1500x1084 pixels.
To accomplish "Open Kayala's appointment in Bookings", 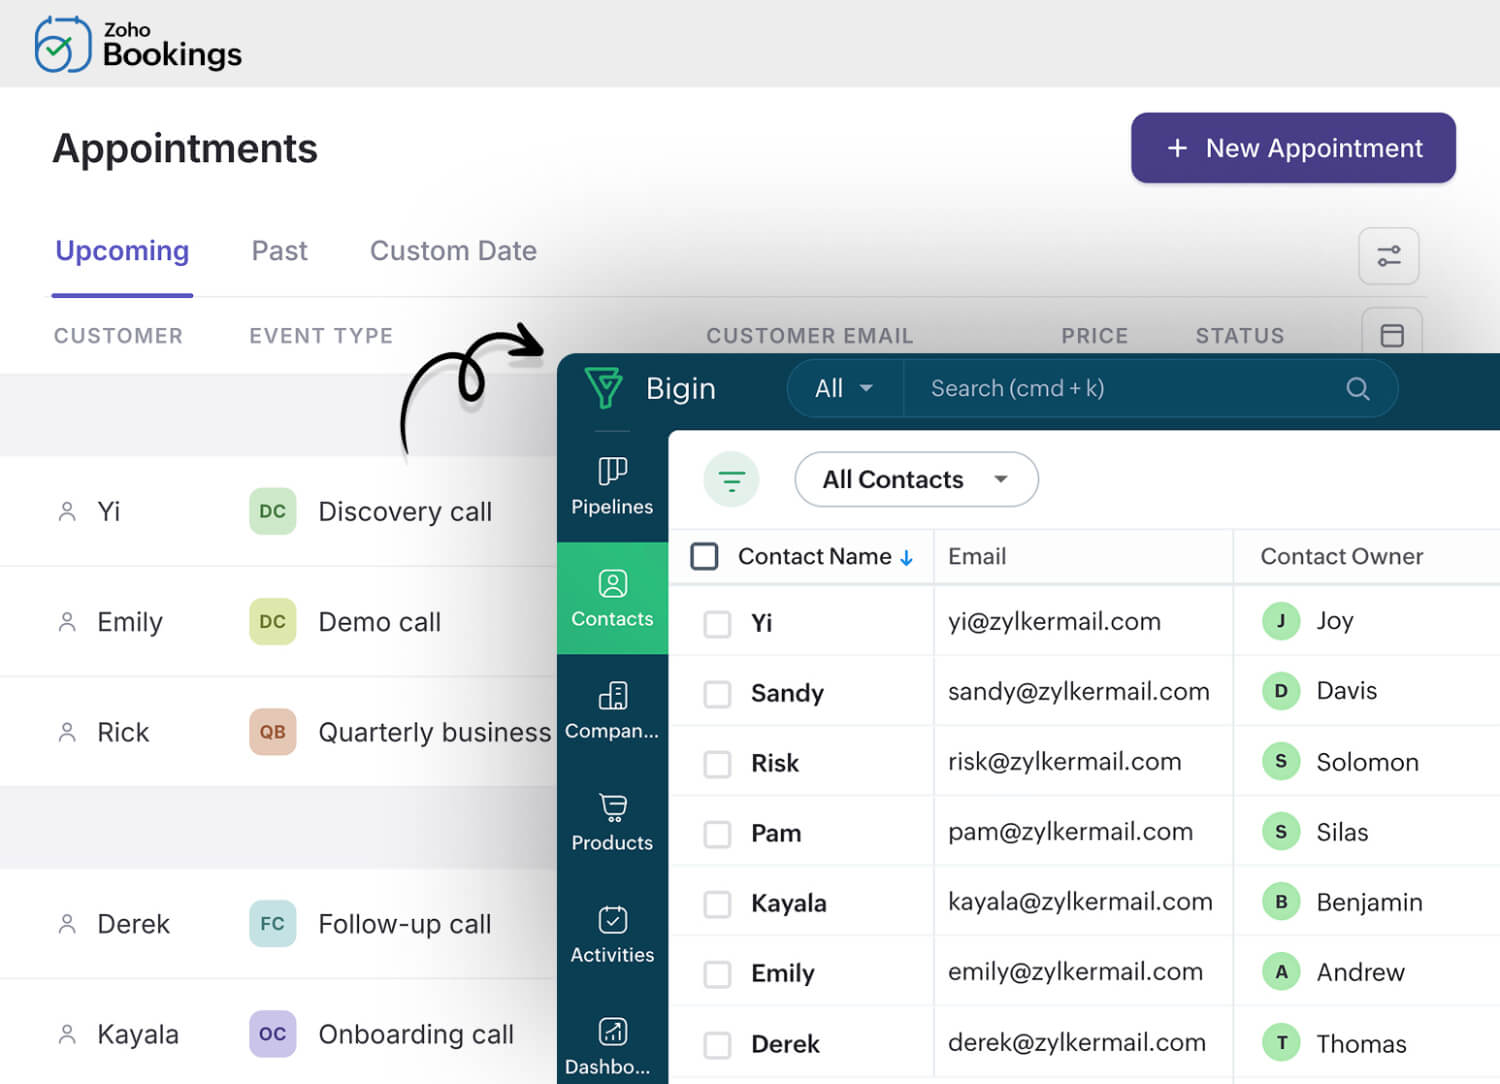I will click(x=278, y=1034).
